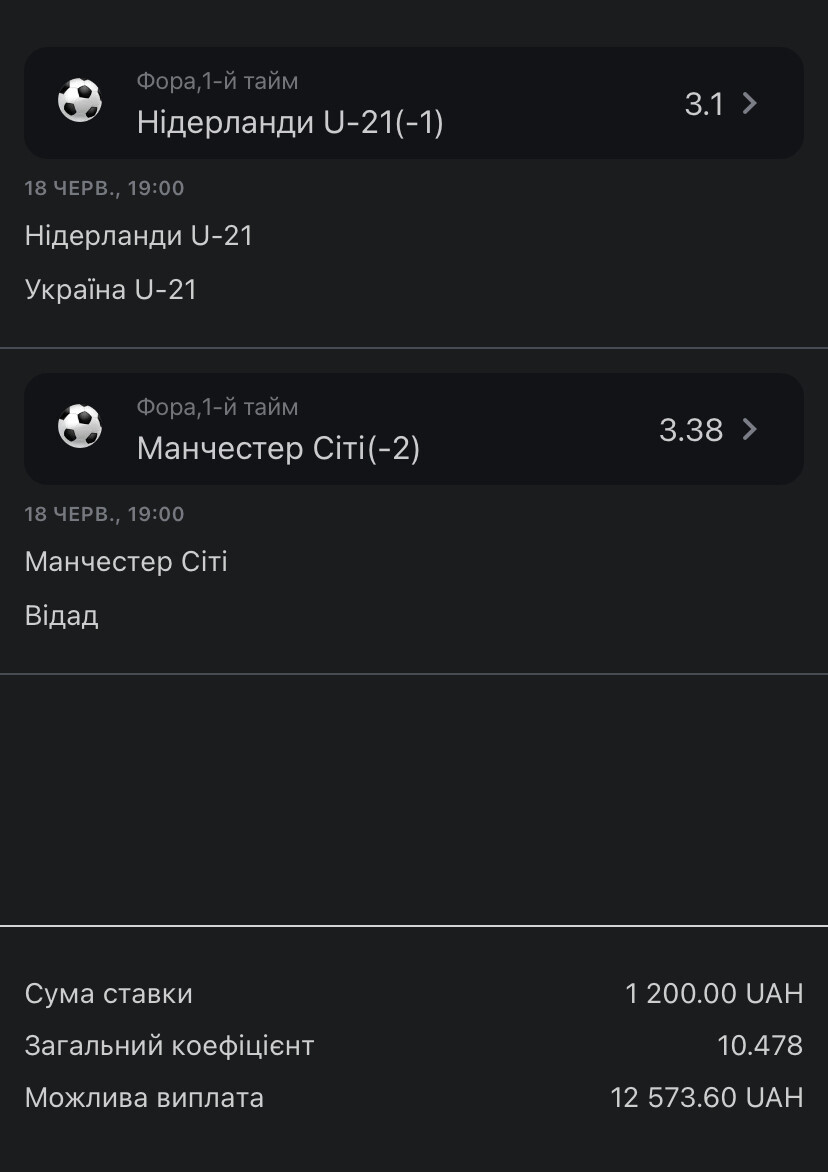The height and width of the screenshot is (1172, 828).
Task: Tap the Сума ставки label
Action: pyautogui.click(x=108, y=994)
